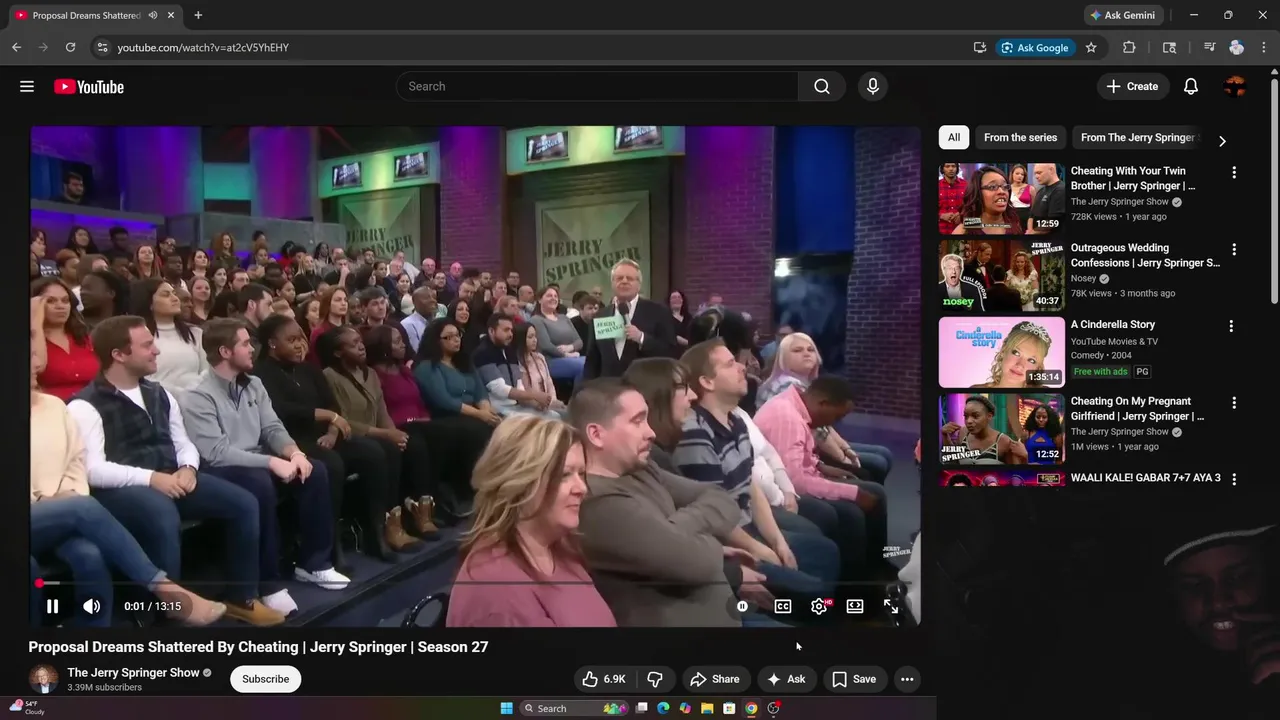Screen dimensions: 1280x720
Task: Go to the YouTube home logo
Action: tap(89, 87)
